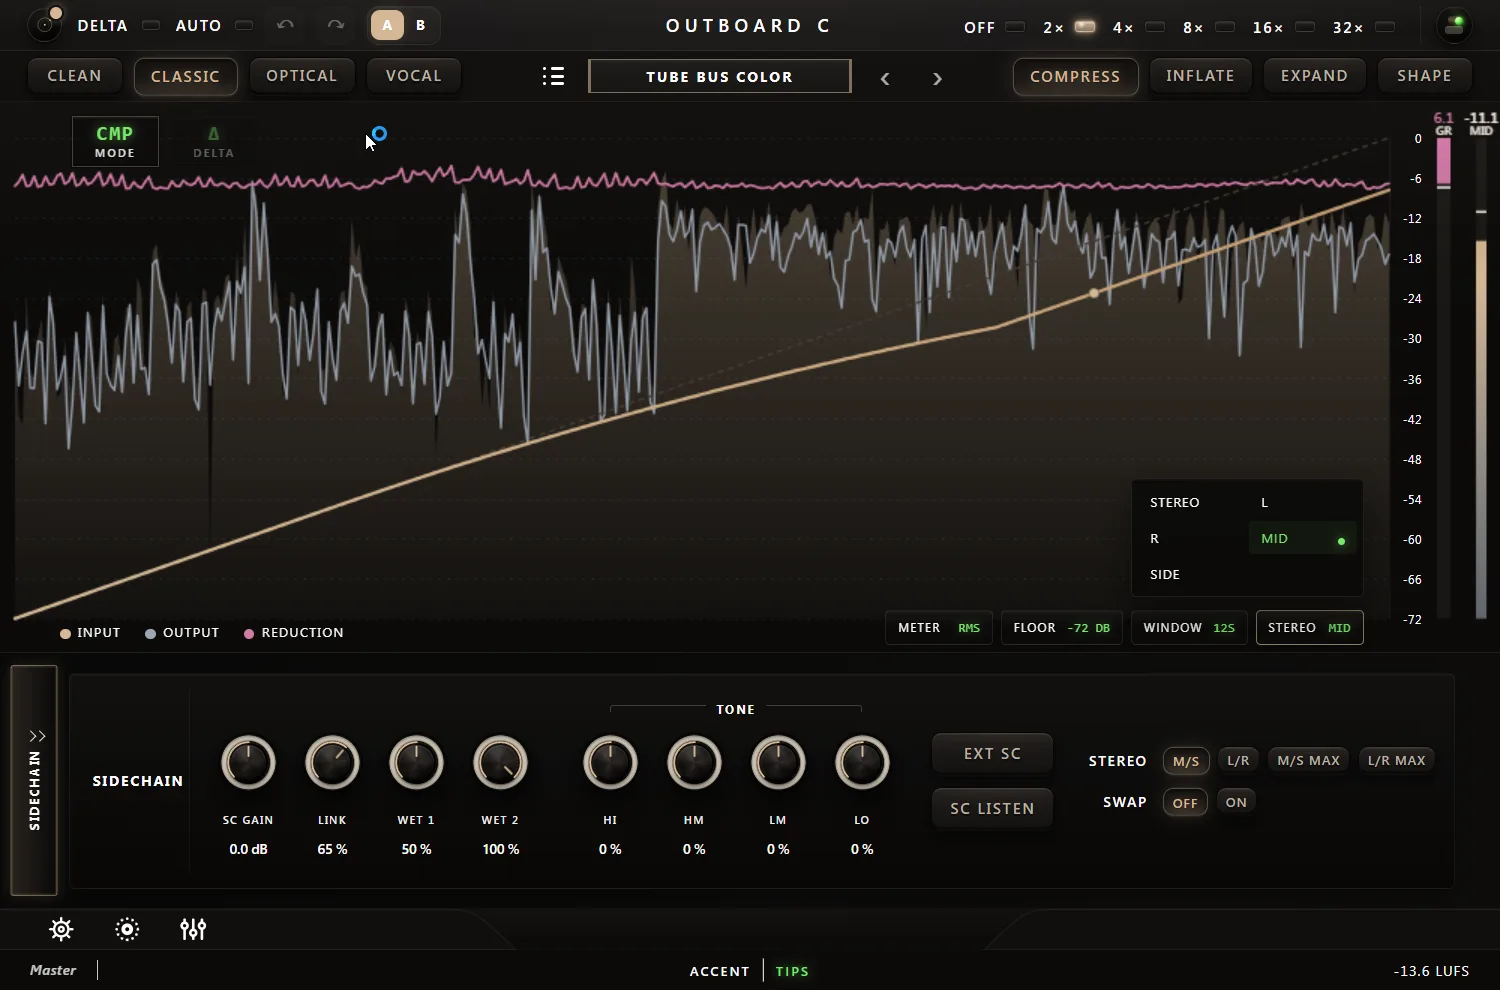Switch to SHAPE mode
Screen dimensions: 1500x990
[1424, 76]
